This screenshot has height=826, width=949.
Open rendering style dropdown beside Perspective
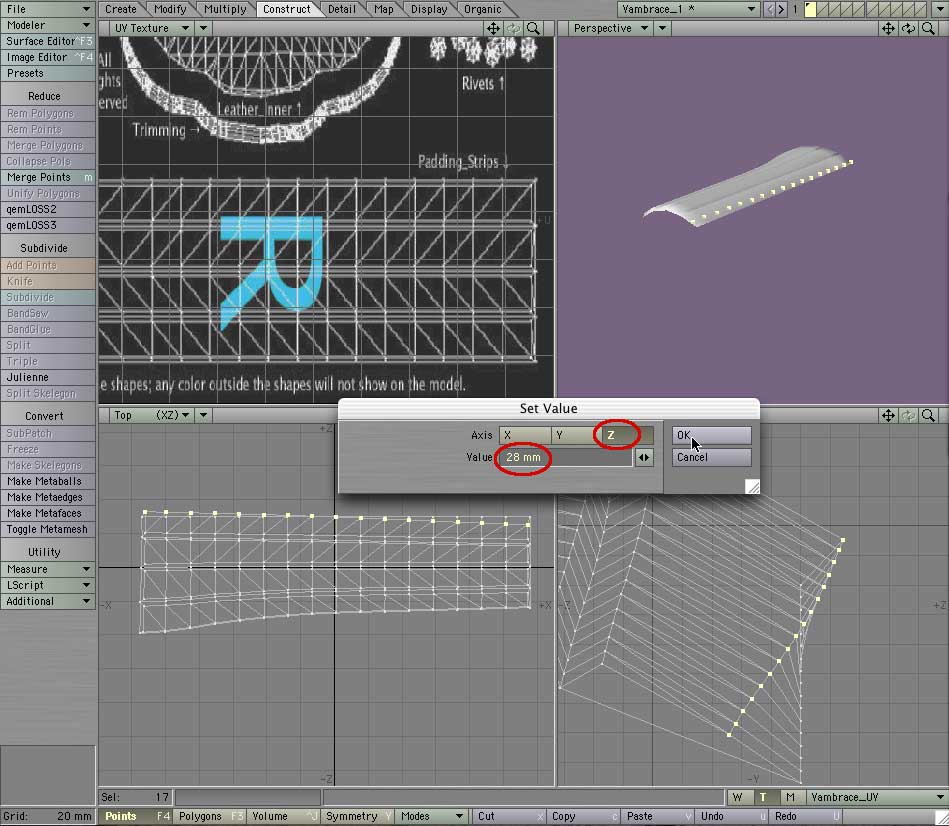tap(662, 28)
